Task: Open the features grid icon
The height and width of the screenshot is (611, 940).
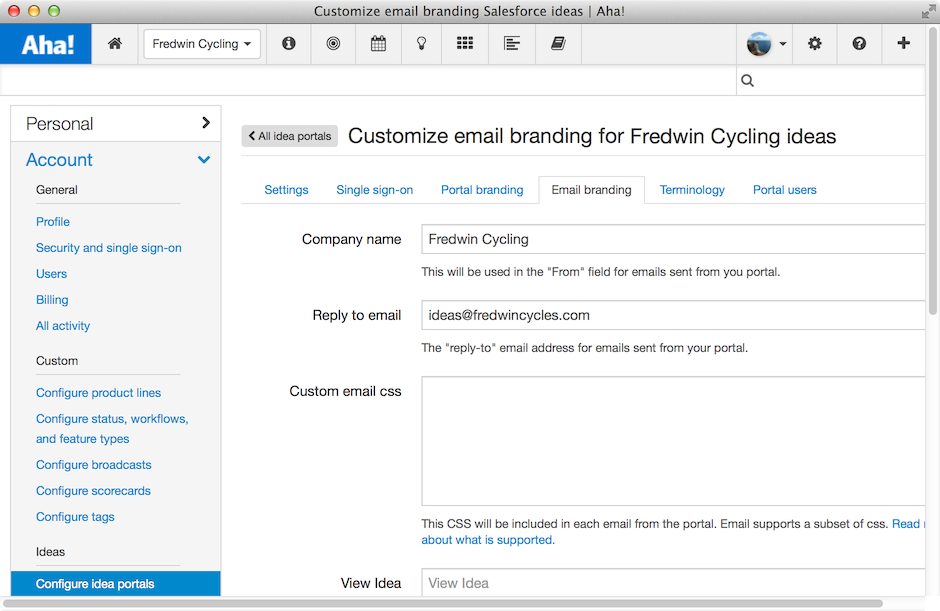Action: point(465,43)
